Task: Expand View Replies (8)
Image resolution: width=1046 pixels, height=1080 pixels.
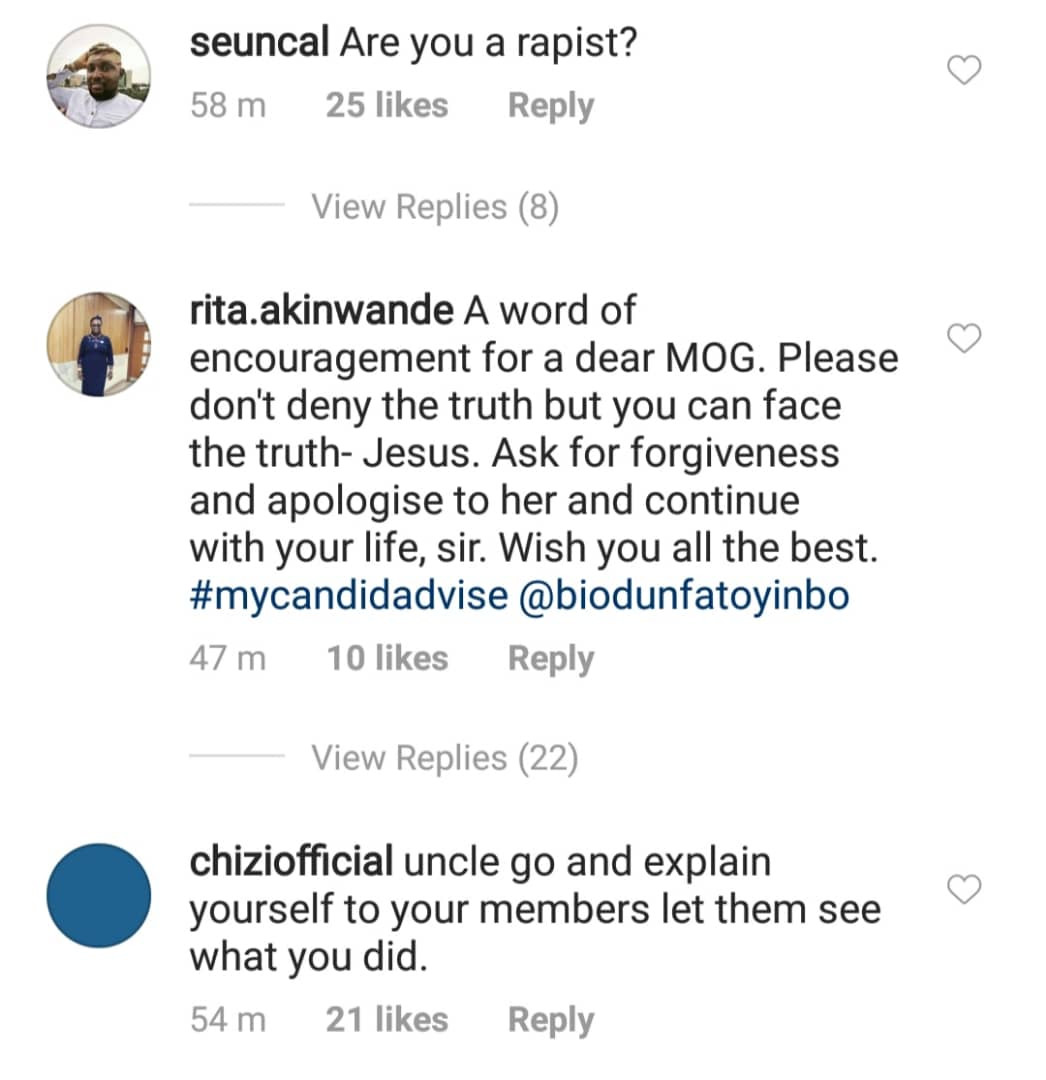Action: (434, 207)
